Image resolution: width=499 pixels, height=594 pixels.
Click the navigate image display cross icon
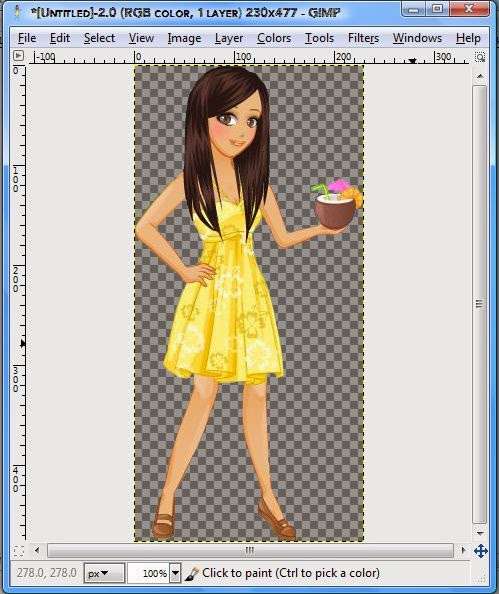pos(480,551)
